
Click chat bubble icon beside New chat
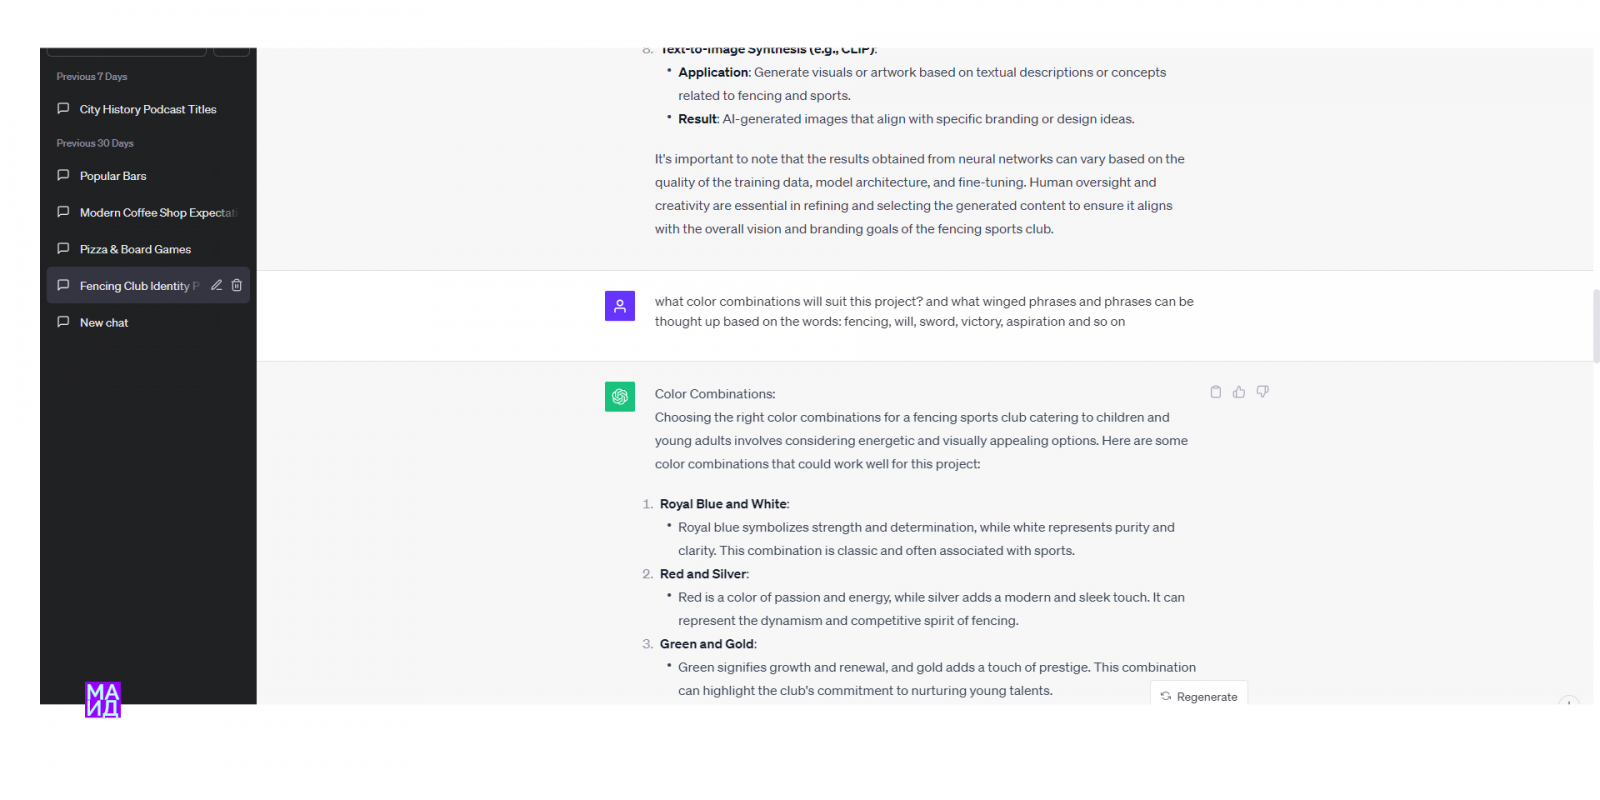coord(63,322)
